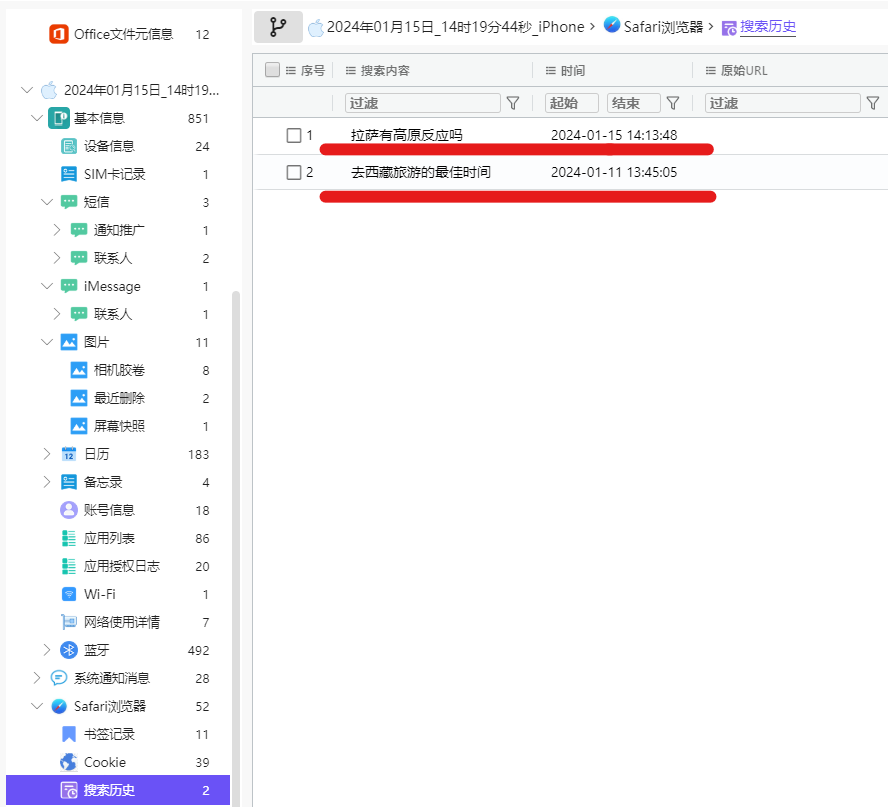The width and height of the screenshot is (888, 807).
Task: Select the 图片 pictures icon
Action: tap(69, 342)
